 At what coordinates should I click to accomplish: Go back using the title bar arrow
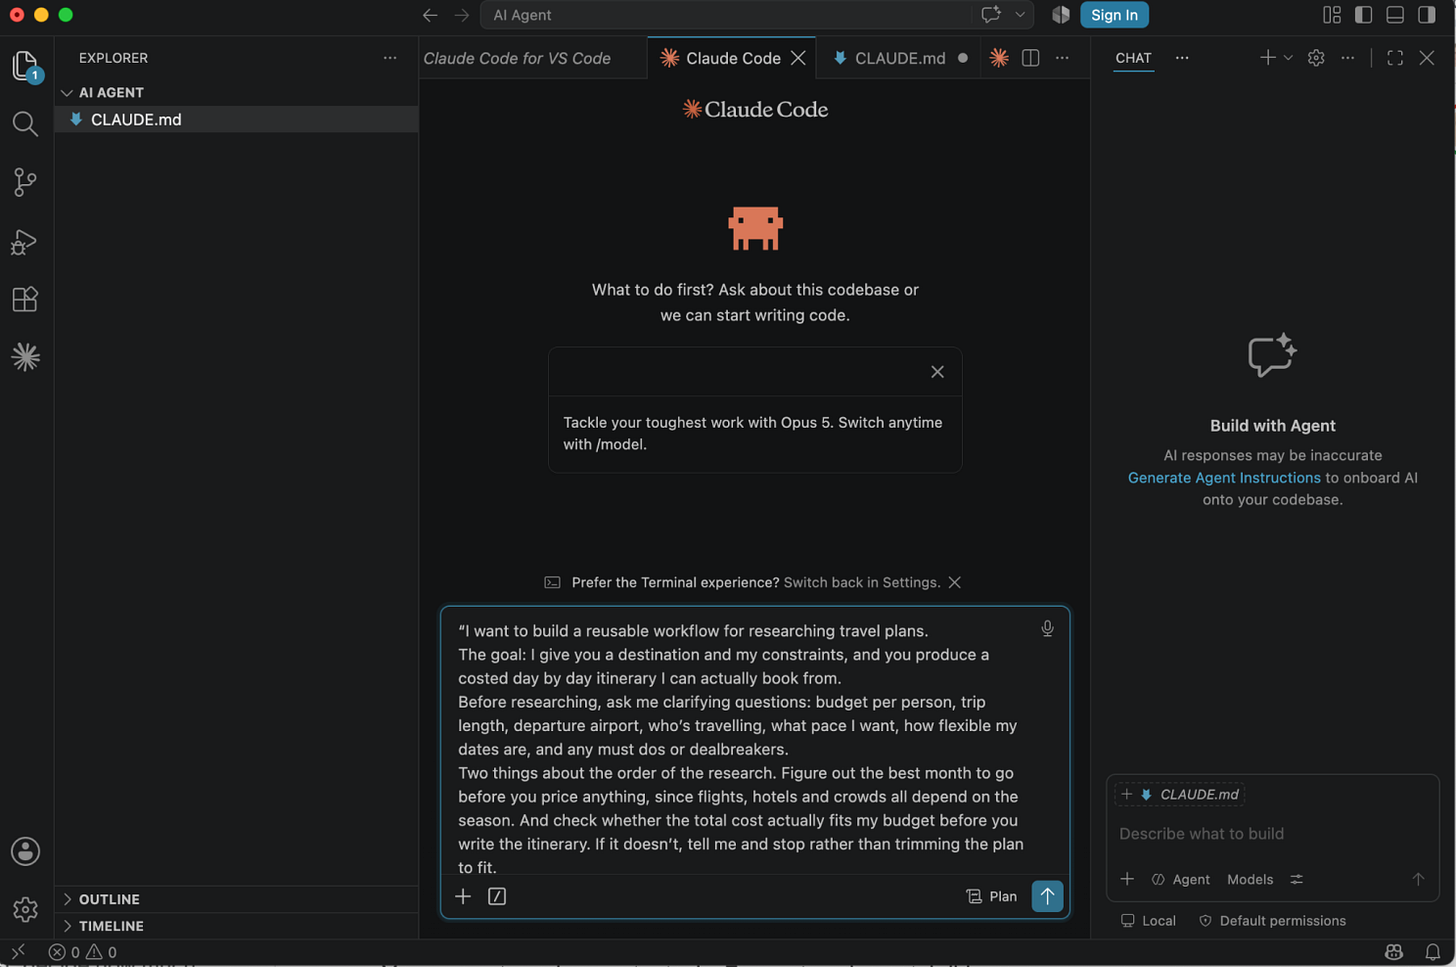tap(430, 15)
